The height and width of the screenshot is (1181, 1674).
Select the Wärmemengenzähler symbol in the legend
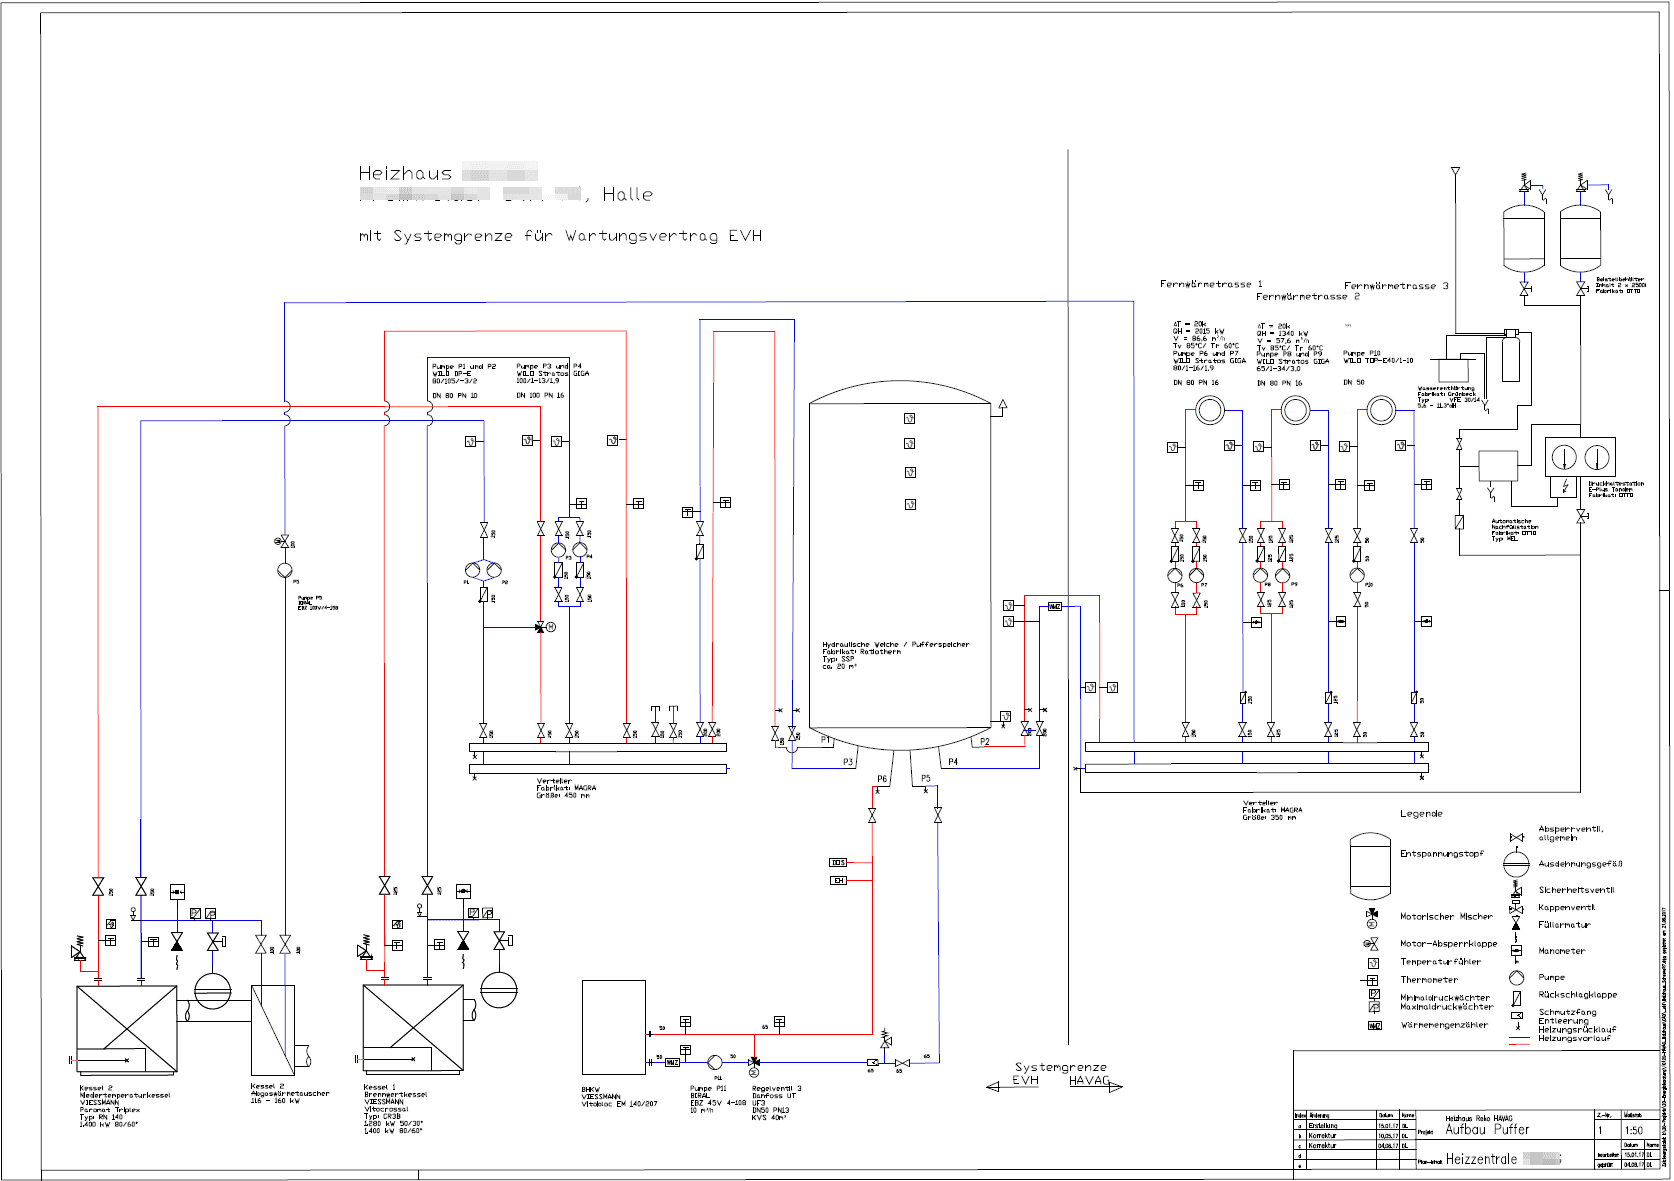(x=1374, y=1026)
